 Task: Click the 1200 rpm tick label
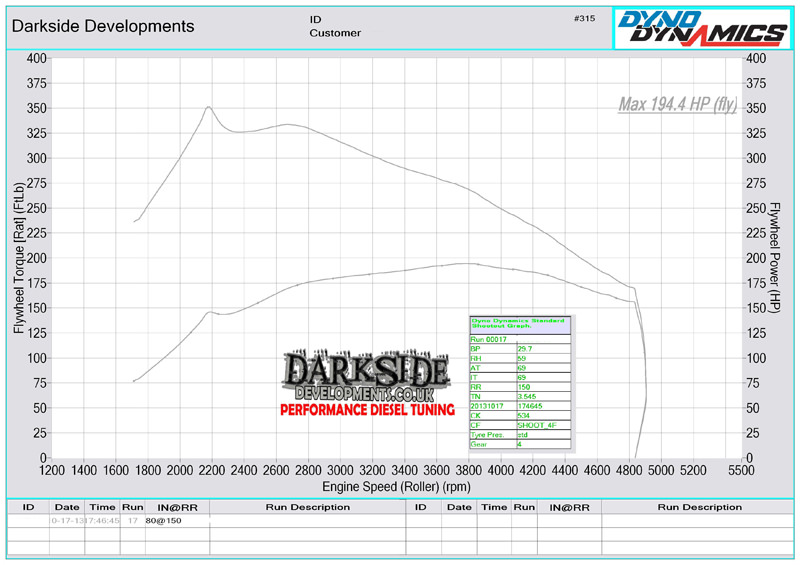coord(52,470)
